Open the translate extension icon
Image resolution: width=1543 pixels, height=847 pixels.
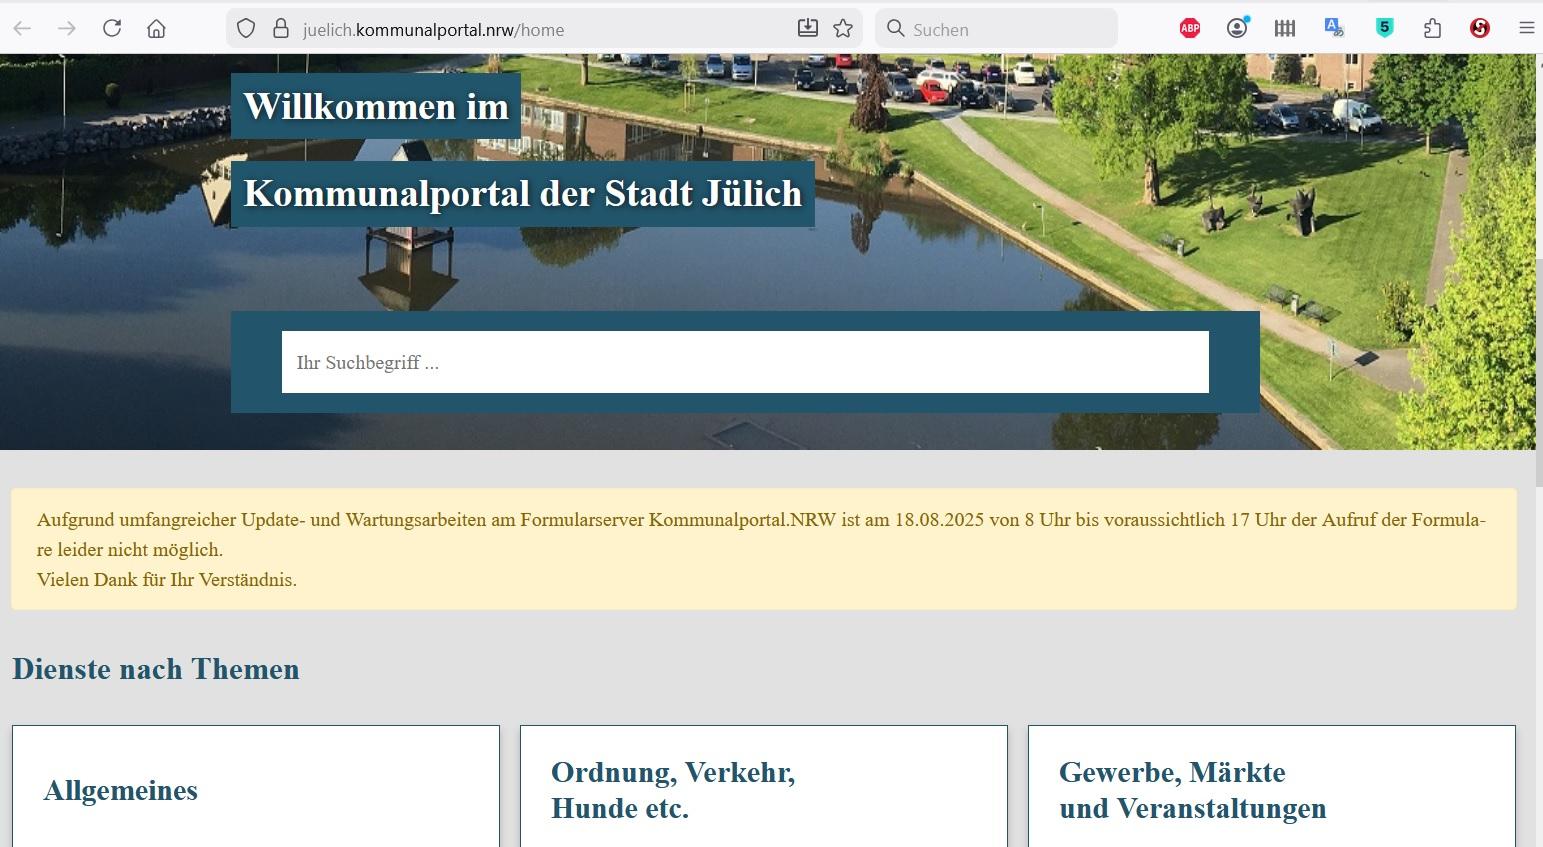point(1334,28)
